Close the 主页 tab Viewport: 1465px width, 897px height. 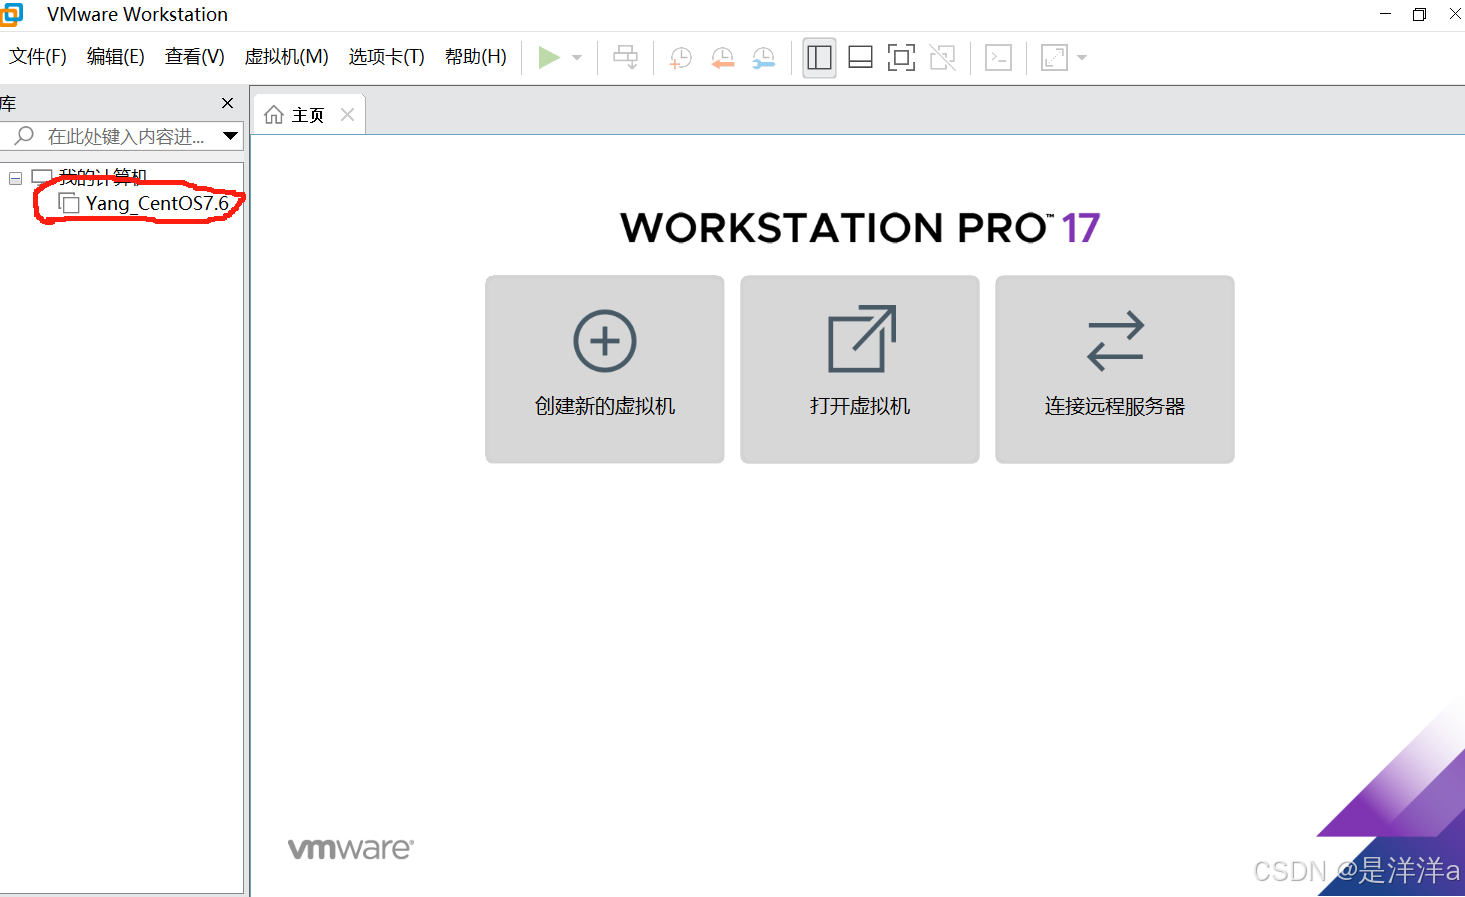(x=347, y=115)
